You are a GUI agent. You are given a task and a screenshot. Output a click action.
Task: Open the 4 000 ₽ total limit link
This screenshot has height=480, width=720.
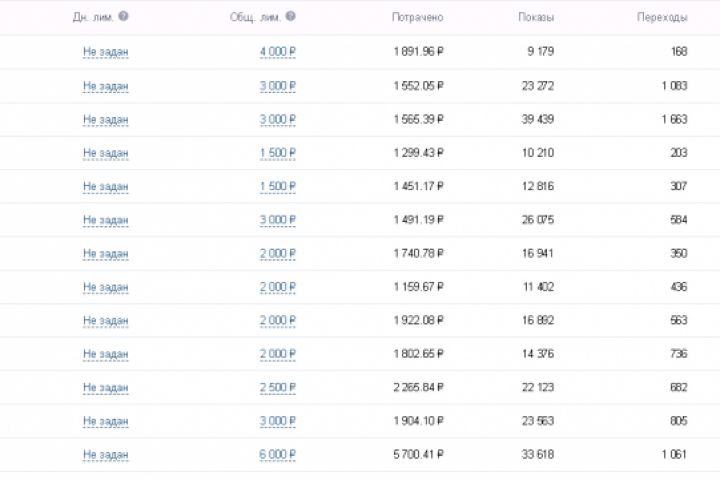tap(277, 52)
